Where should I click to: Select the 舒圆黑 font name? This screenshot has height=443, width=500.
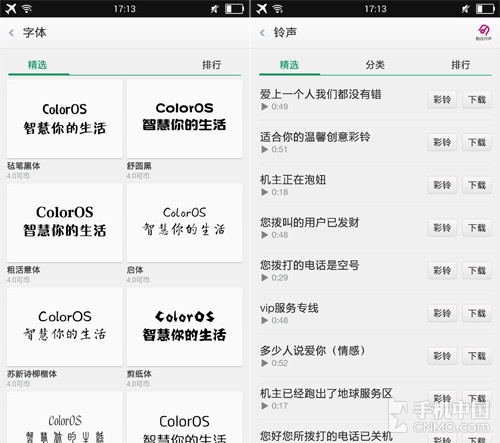coord(139,166)
